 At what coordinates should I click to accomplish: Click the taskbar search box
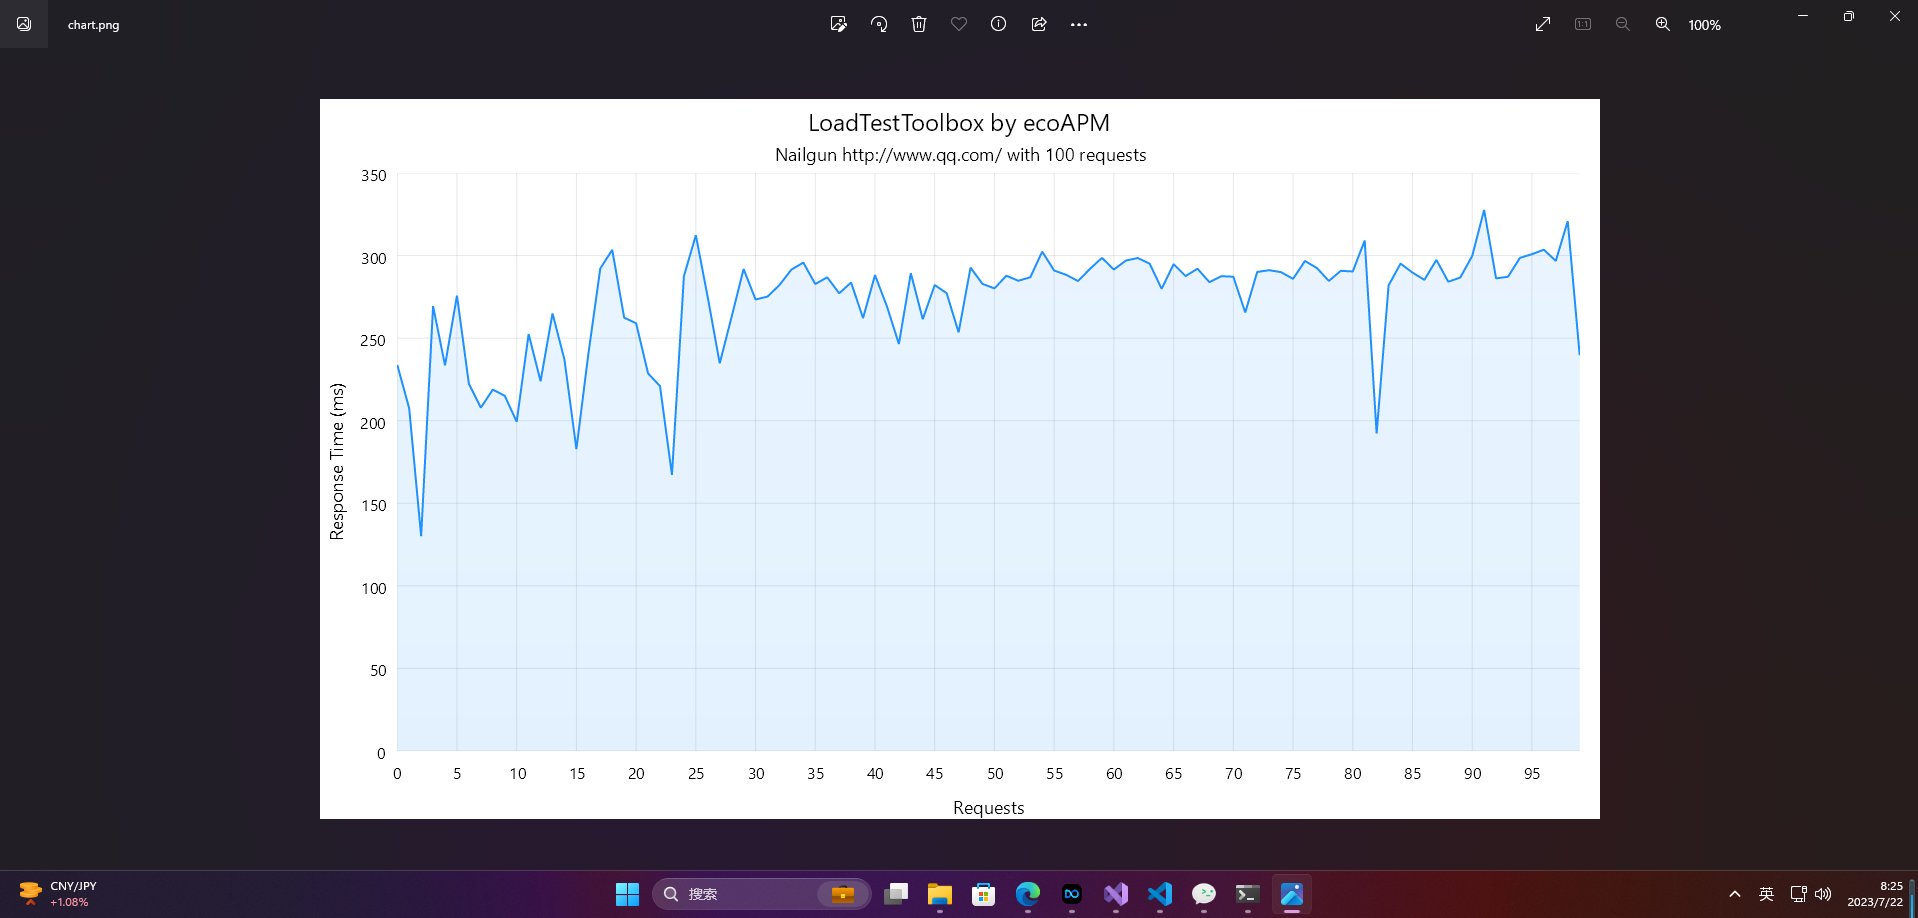click(x=761, y=894)
